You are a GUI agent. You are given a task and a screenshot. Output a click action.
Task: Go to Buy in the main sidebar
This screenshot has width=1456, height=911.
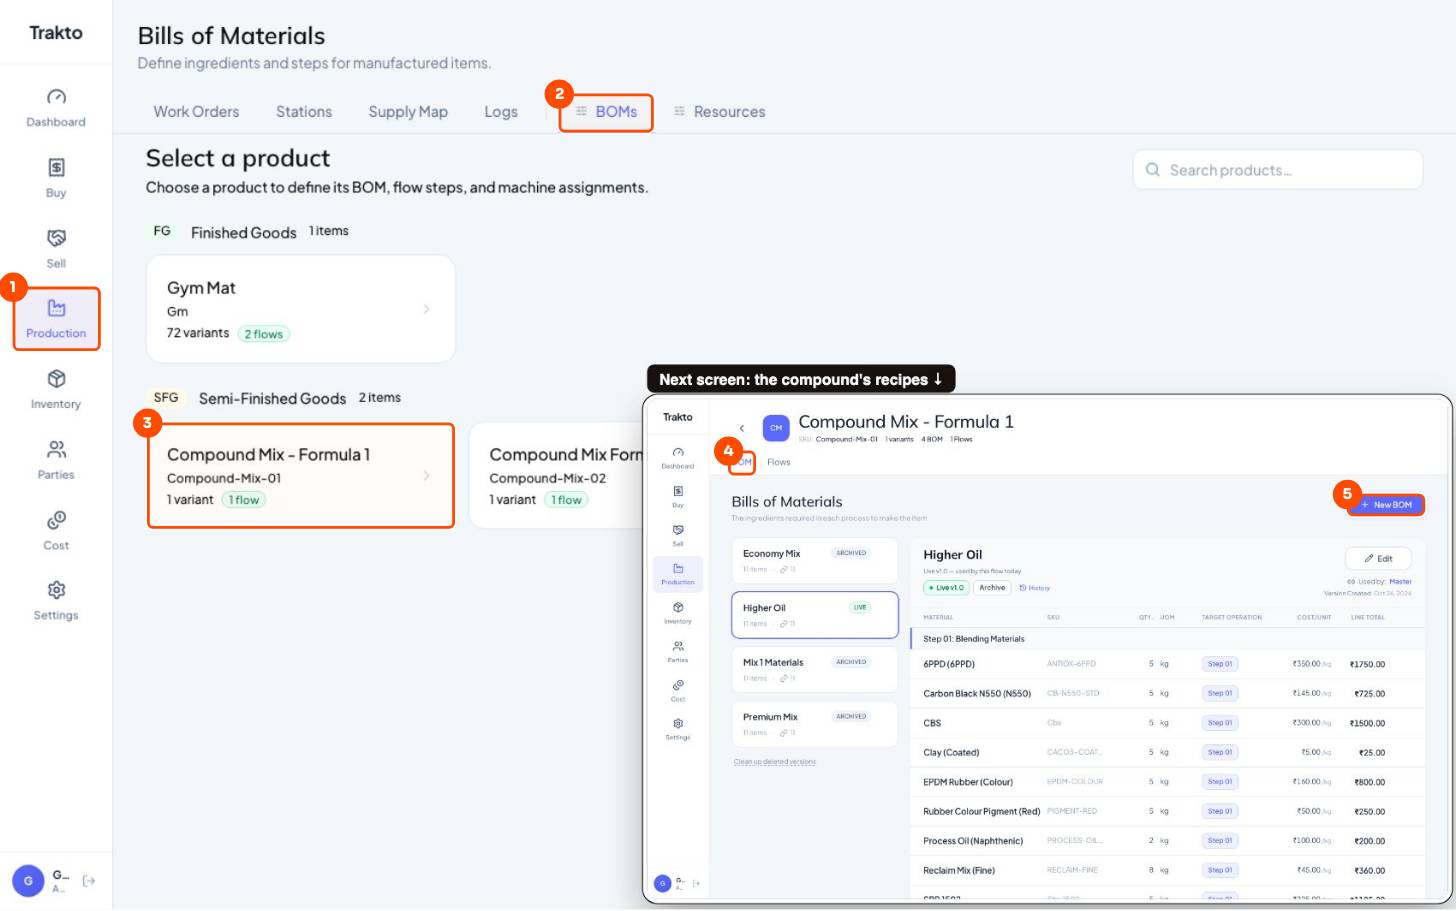click(x=56, y=179)
